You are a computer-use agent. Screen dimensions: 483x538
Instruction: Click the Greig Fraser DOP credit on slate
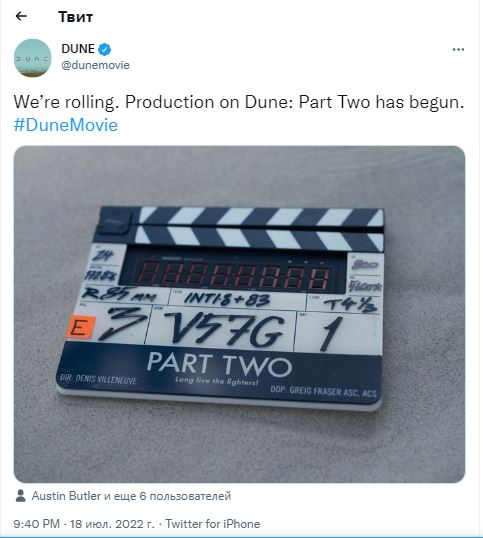pyautogui.click(x=323, y=391)
